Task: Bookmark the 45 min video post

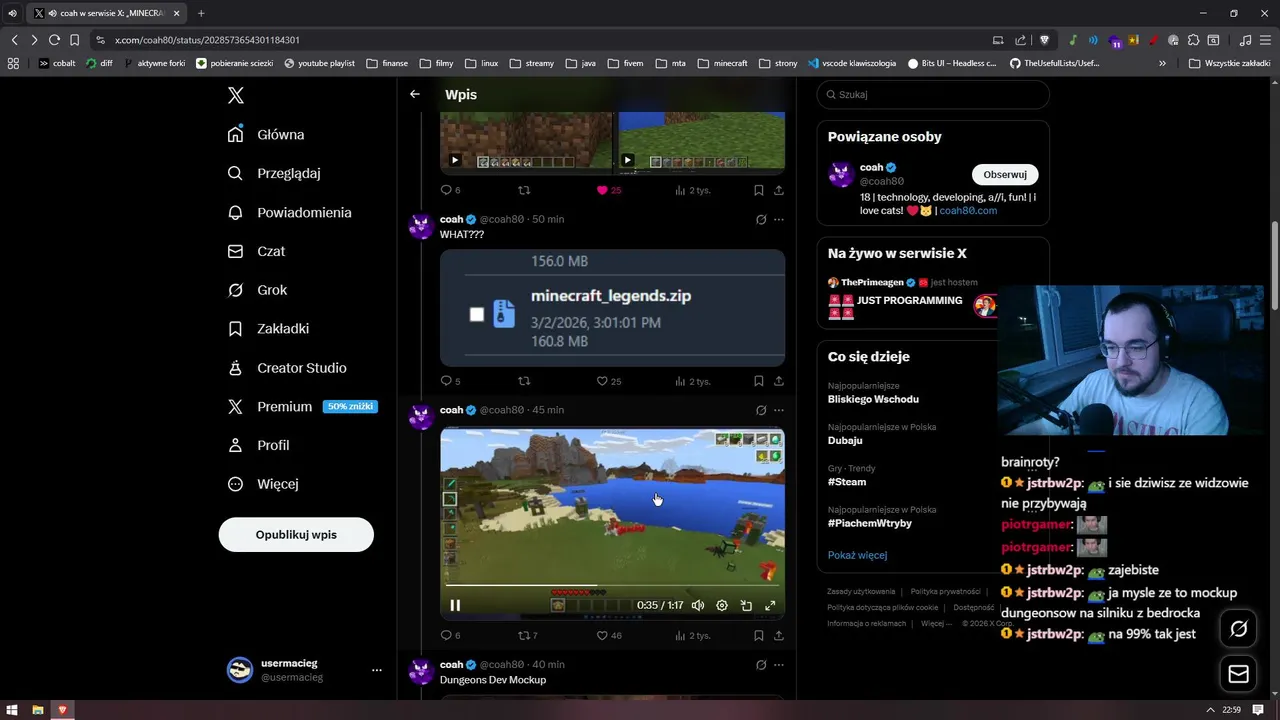Action: point(759,635)
